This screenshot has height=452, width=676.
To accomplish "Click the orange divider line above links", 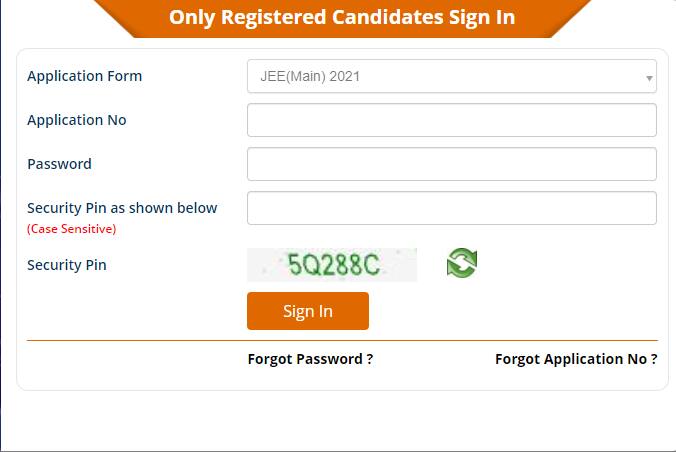I will tap(342, 340).
